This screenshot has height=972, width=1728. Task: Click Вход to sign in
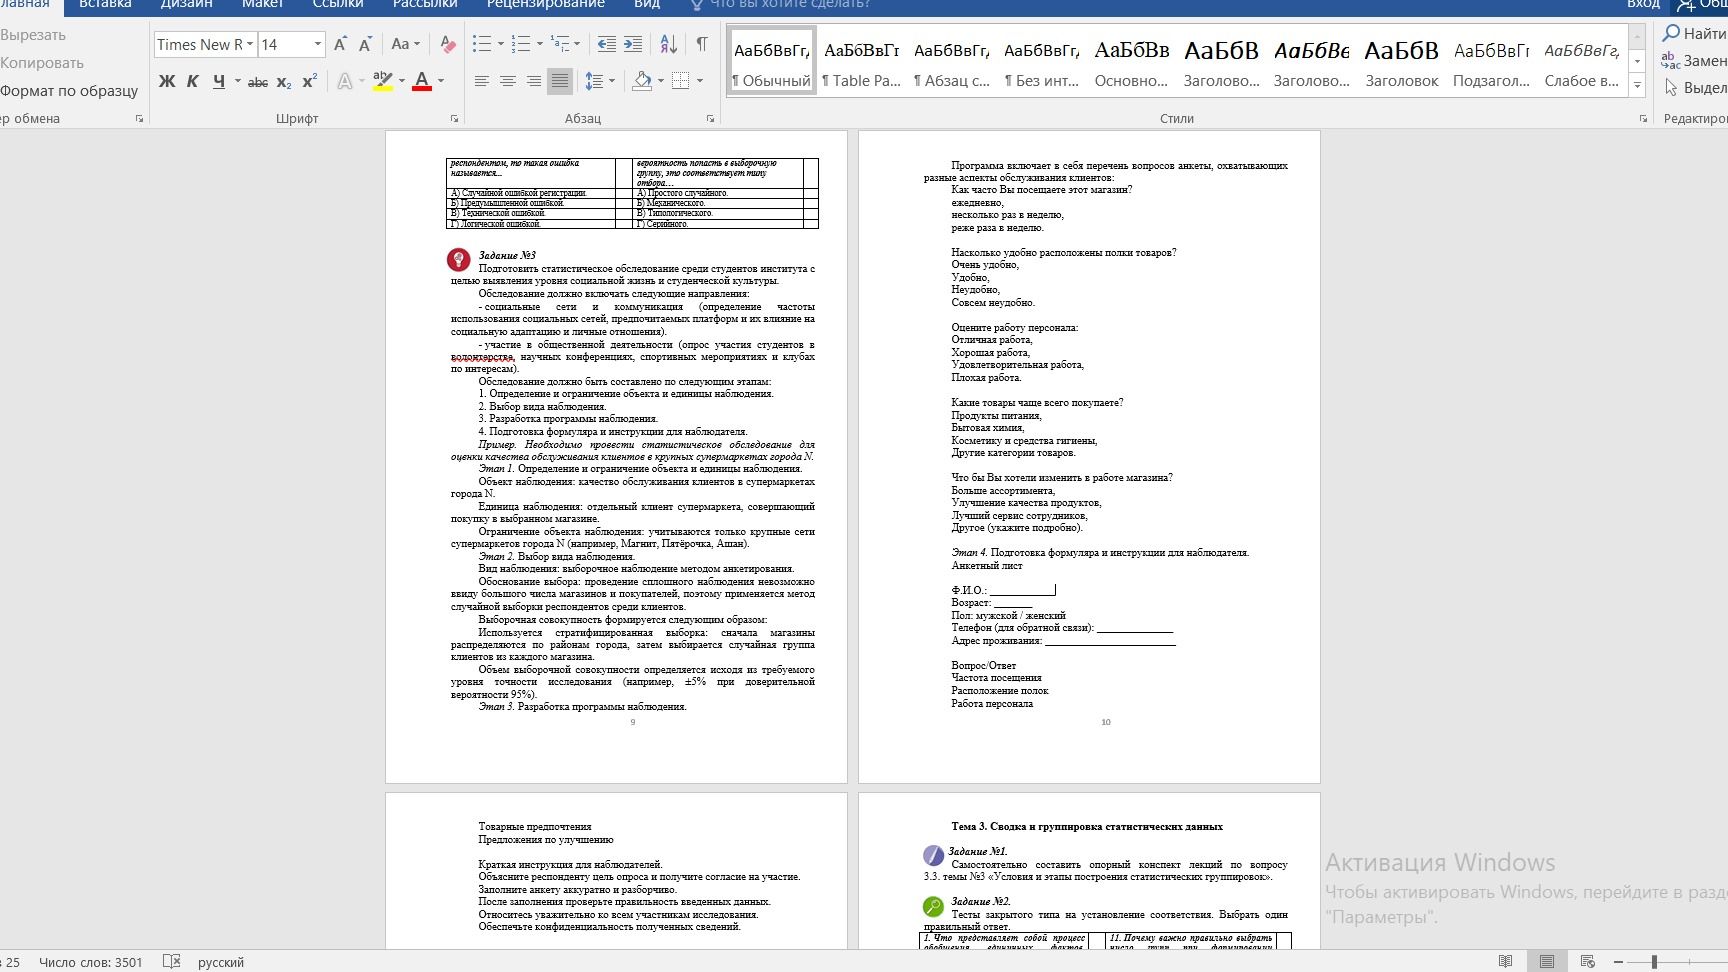coord(1643,5)
